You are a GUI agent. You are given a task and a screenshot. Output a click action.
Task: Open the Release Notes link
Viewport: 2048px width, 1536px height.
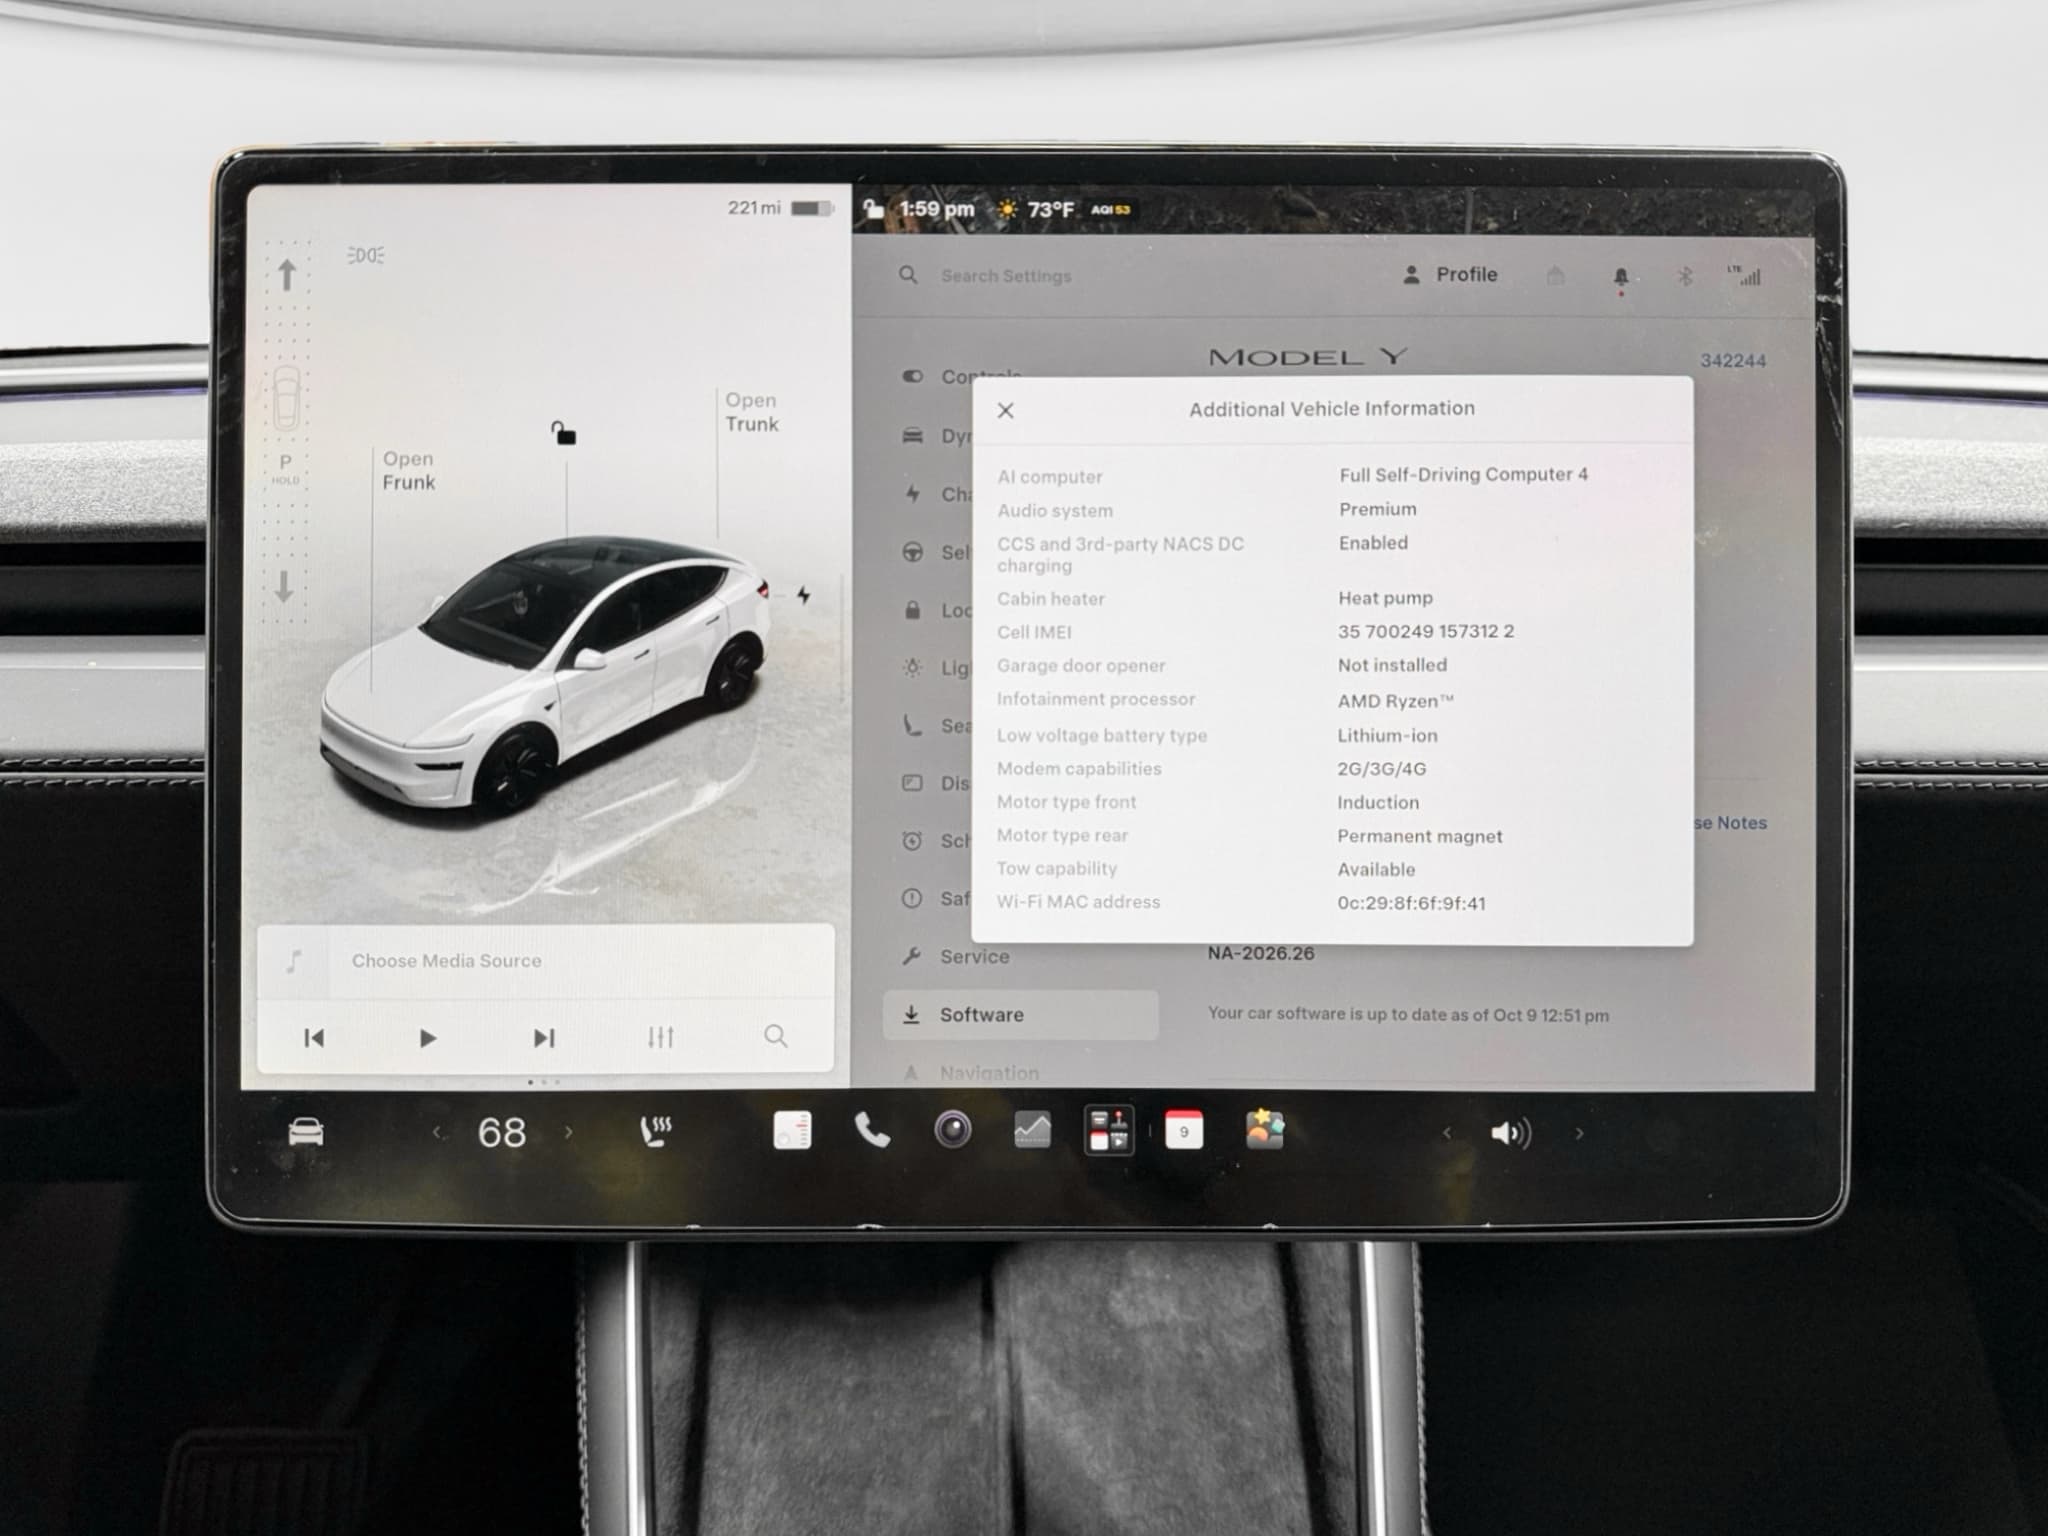pos(1731,823)
